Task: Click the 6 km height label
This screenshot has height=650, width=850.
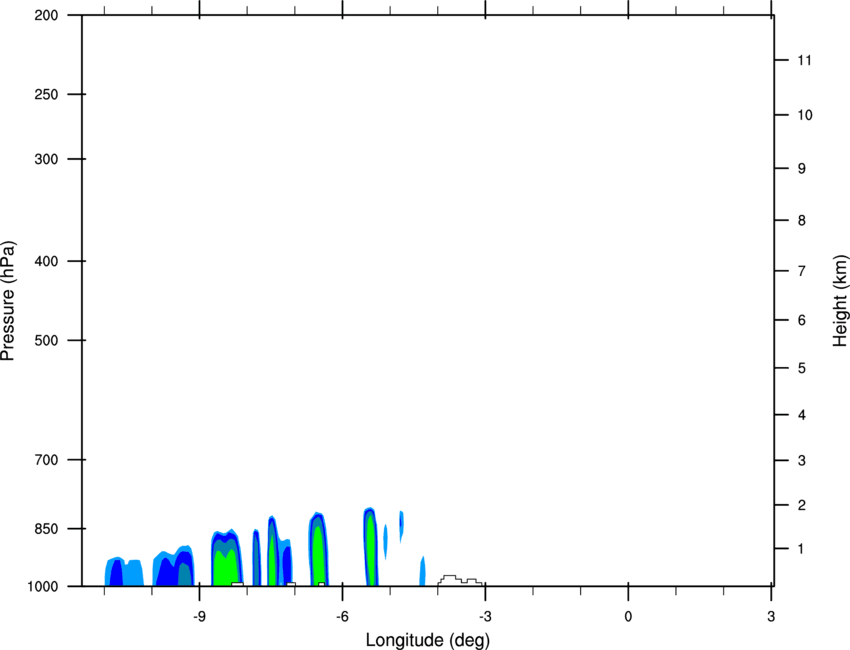Action: [x=802, y=320]
